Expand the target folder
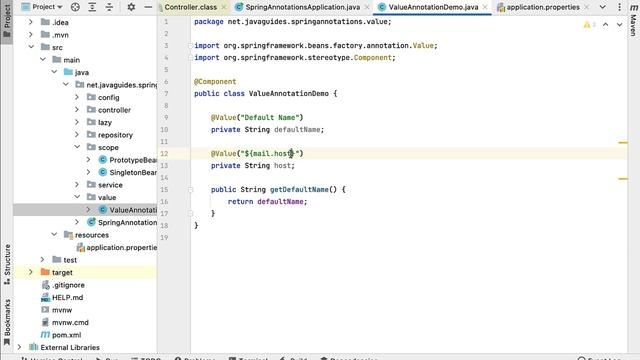Image resolution: width=640 pixels, height=360 pixels. coord(31,272)
